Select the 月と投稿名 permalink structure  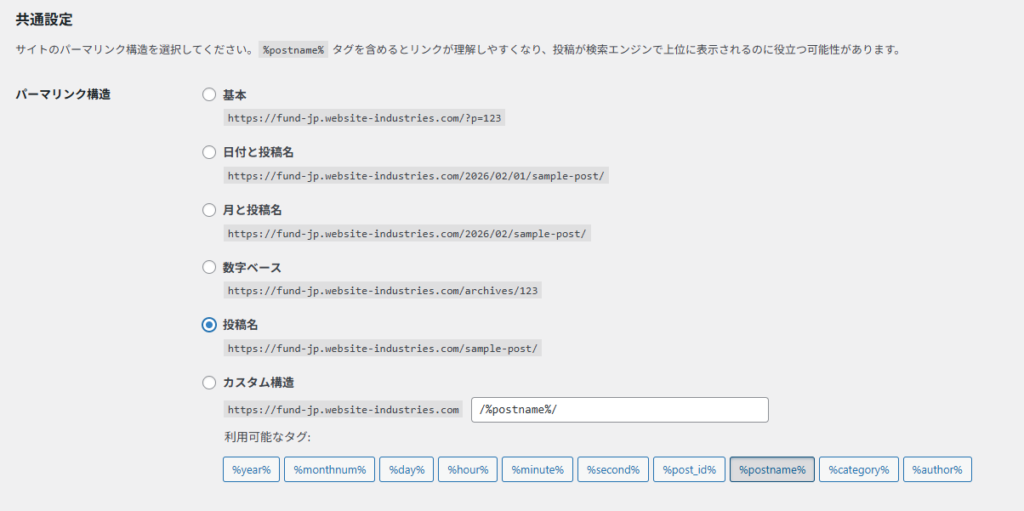[x=209, y=210]
